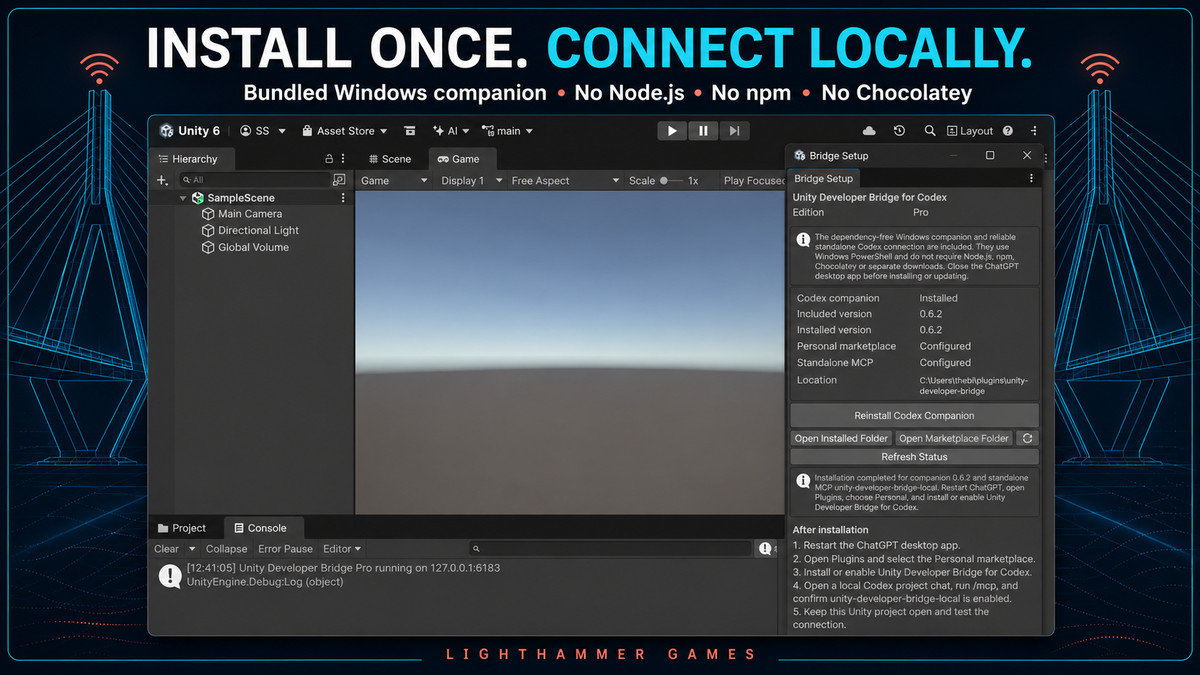Toggle Console info message filter
Image resolution: width=1200 pixels, height=675 pixels.
[766, 549]
